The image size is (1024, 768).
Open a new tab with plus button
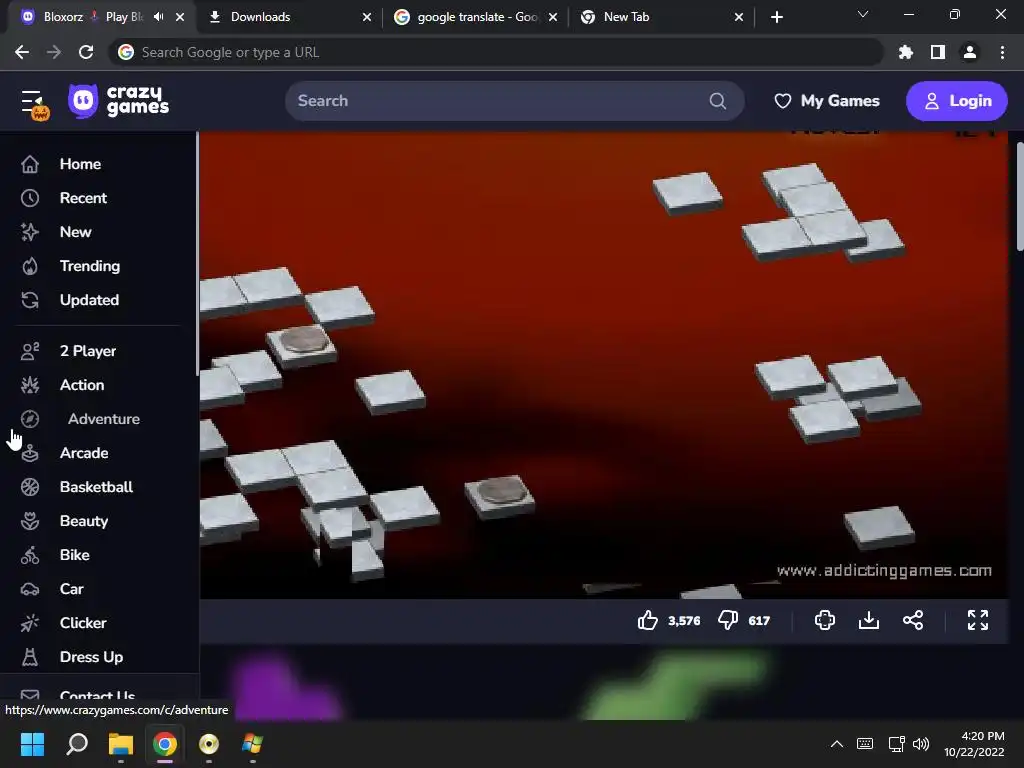coord(776,17)
